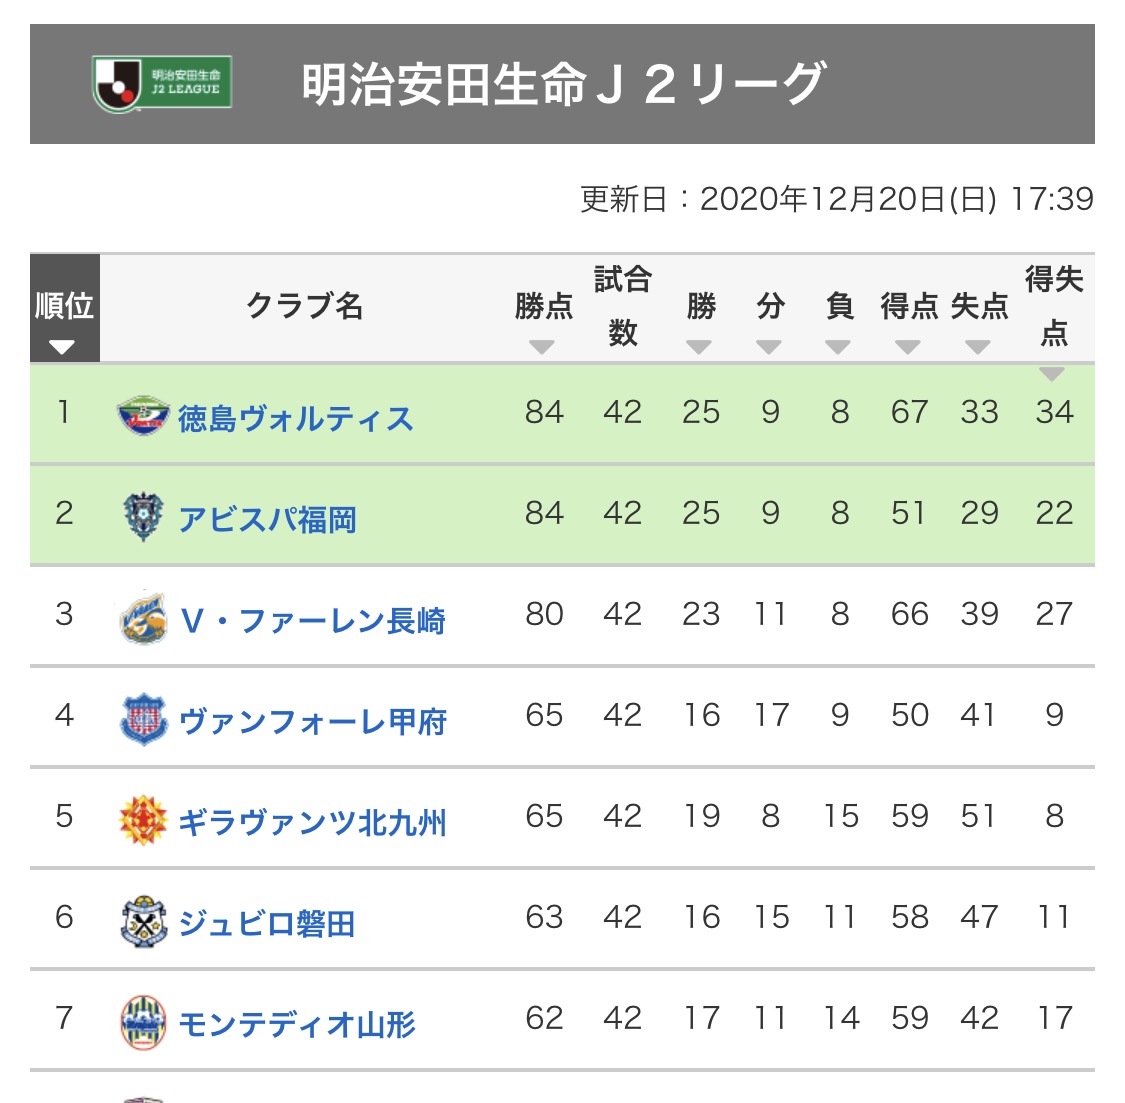The image size is (1125, 1103).
Task: Sort standings by 勝点 arrow
Action: 542,347
